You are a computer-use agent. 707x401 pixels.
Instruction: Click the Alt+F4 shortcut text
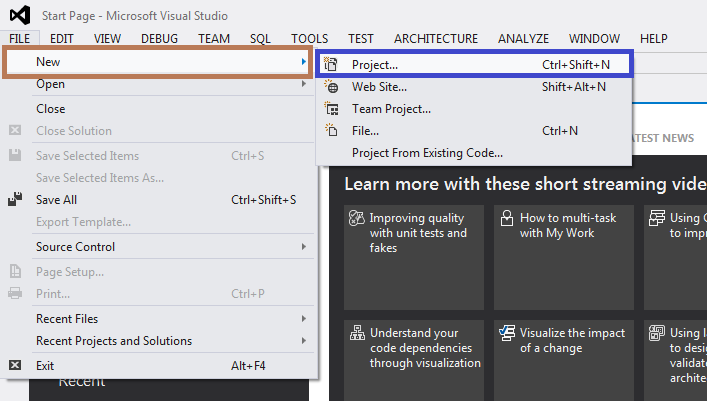(x=248, y=365)
